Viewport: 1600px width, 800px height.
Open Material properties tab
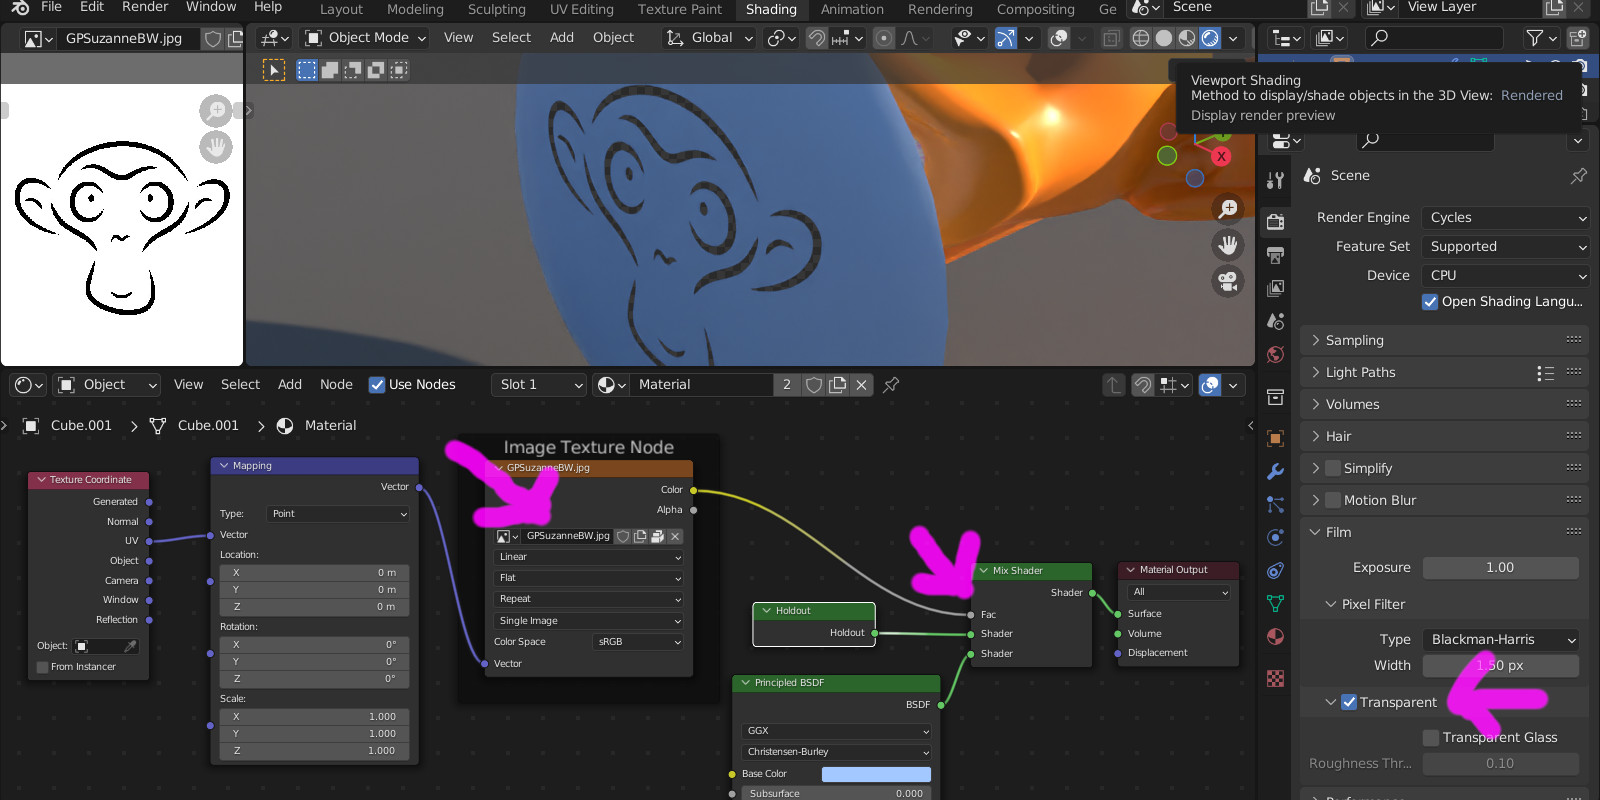point(1275,637)
